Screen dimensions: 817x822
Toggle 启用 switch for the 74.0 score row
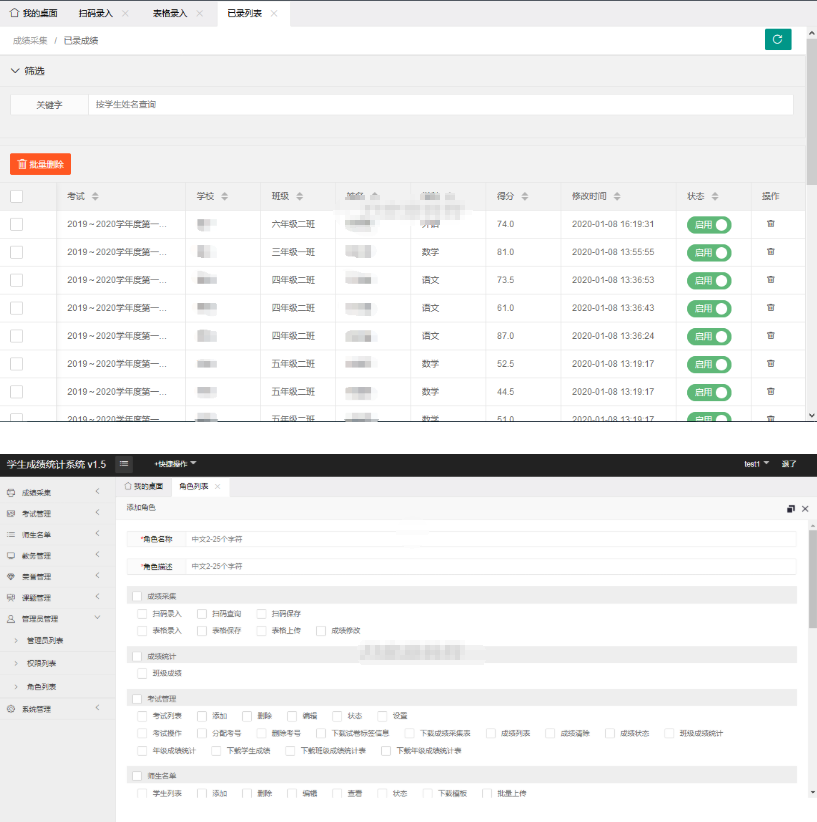[x=708, y=225]
